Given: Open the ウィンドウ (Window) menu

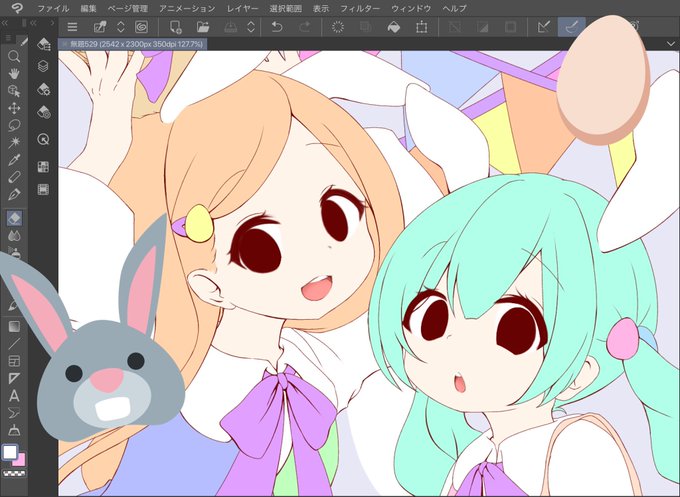Looking at the screenshot, I should pyautogui.click(x=411, y=8).
